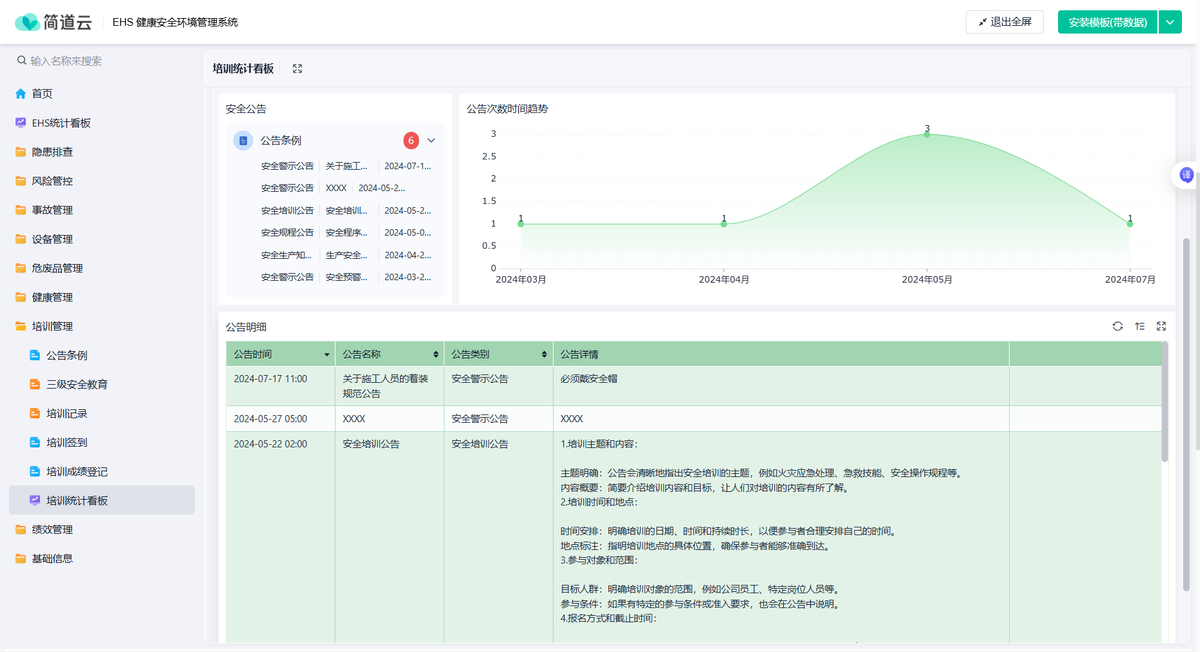
Task: Open 首页 from the sidebar
Action: [42, 94]
